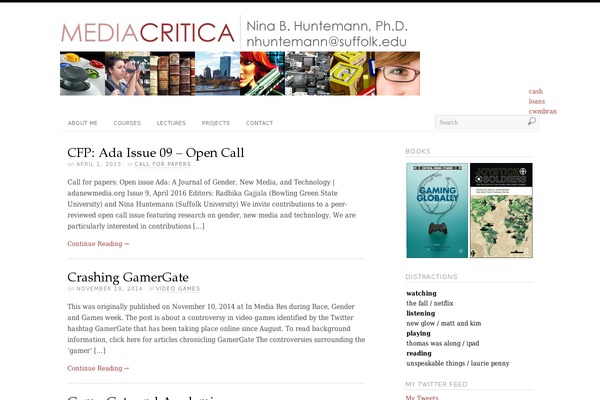Screen dimensions: 600x400
Task: Select 'unspeakable things / laurie penny' text
Action: [x=458, y=363]
